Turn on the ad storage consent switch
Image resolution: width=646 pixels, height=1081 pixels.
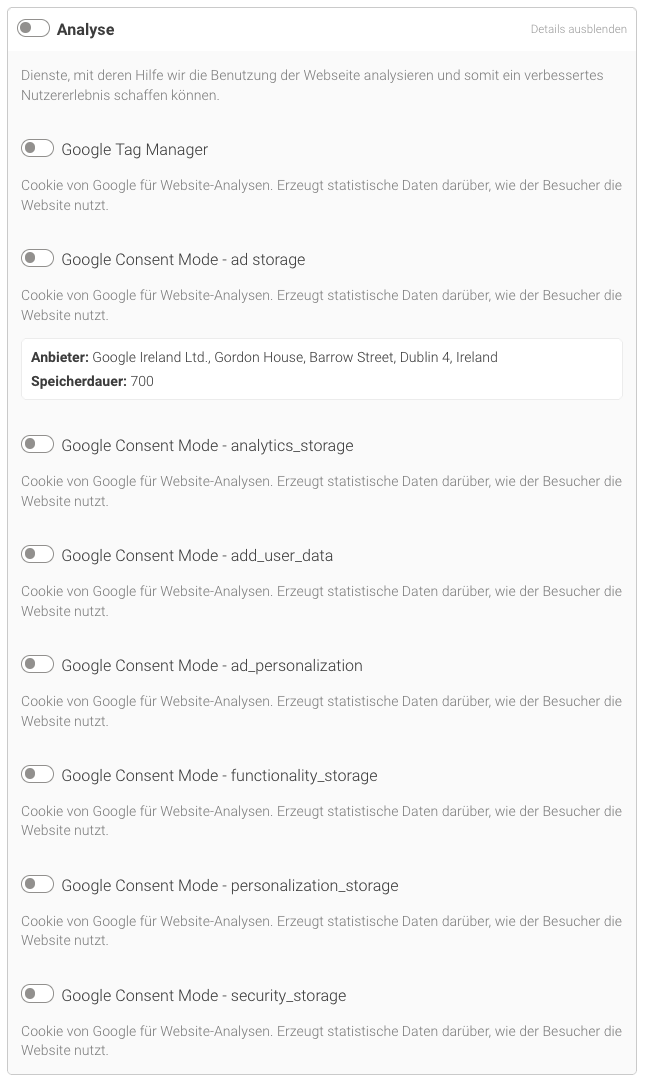tap(38, 259)
